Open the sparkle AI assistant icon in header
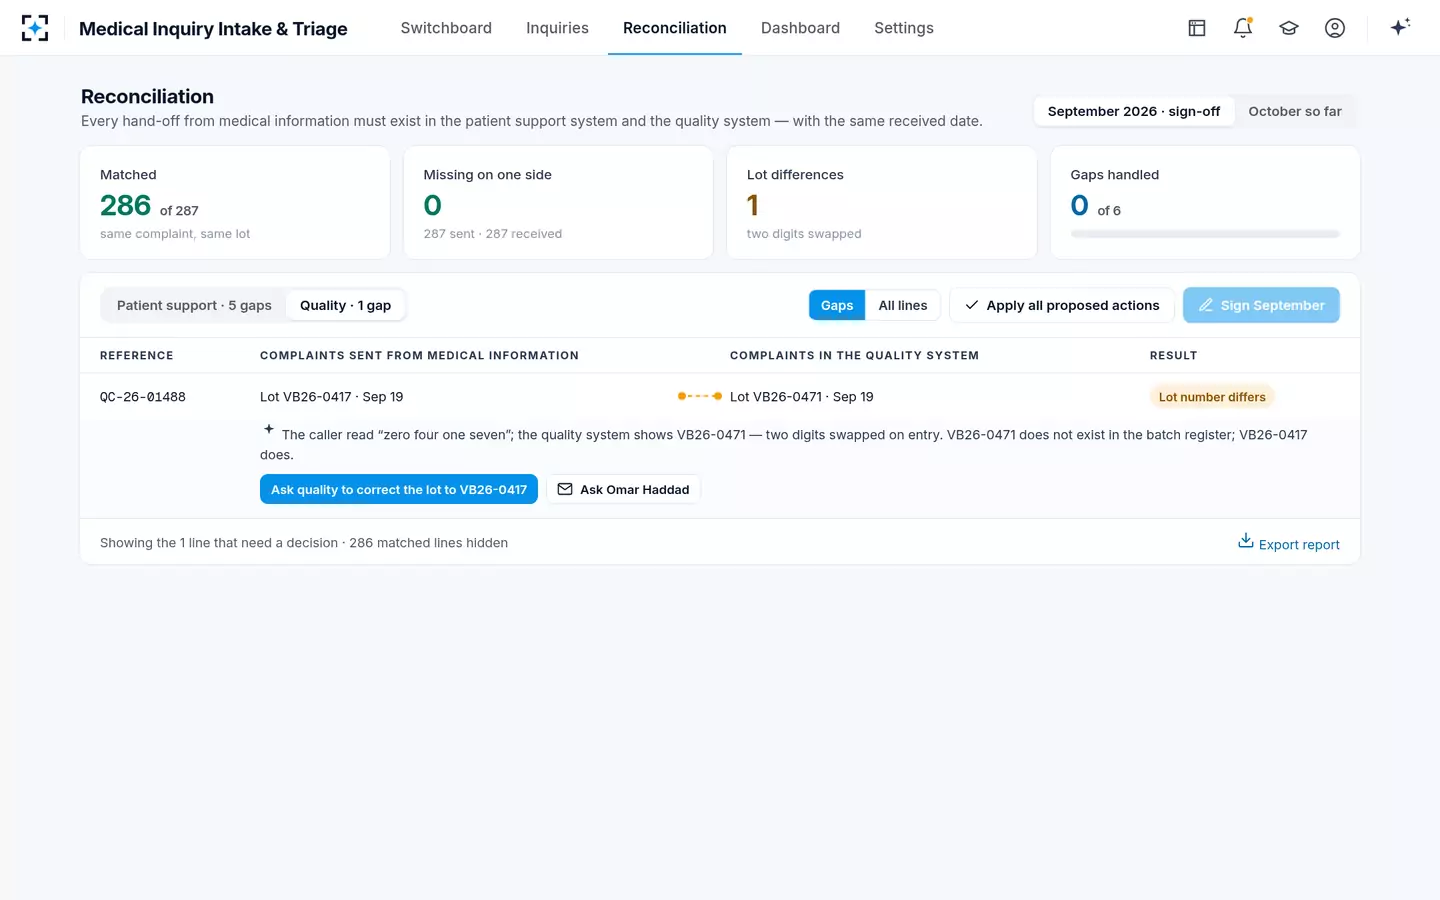This screenshot has height=900, width=1440. pos(1400,27)
